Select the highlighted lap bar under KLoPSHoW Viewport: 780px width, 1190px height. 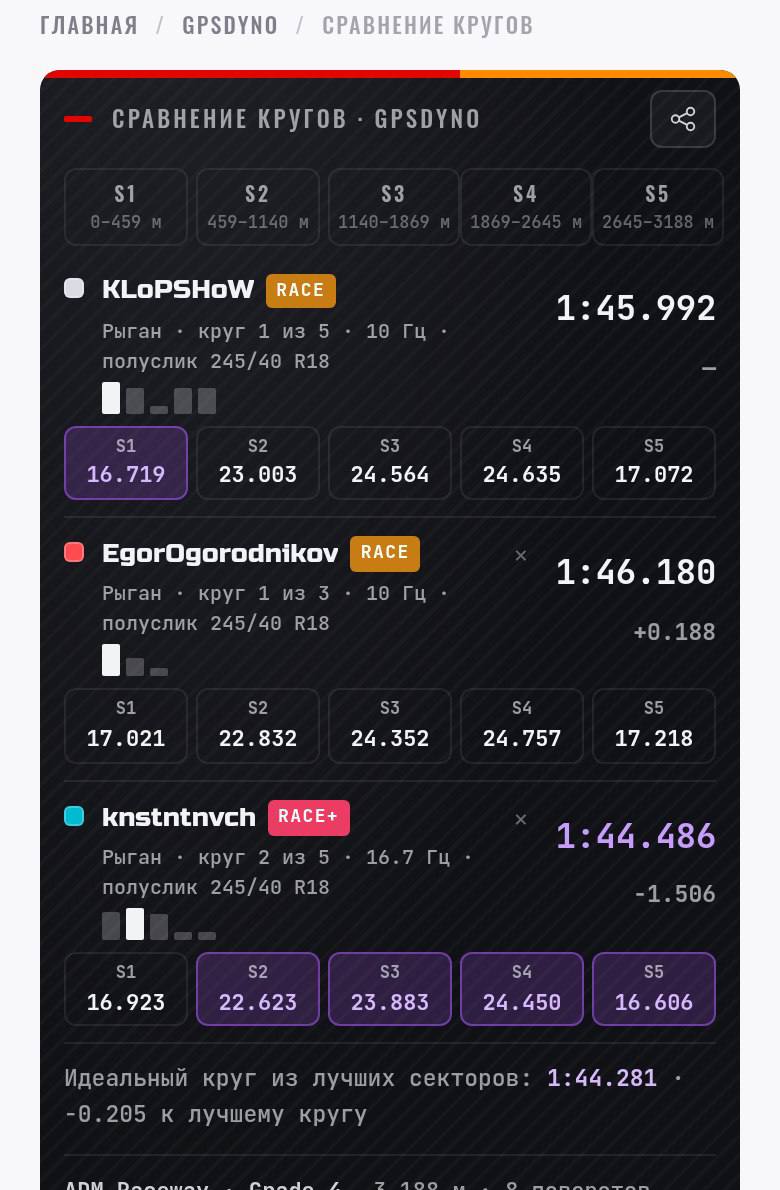[111, 398]
